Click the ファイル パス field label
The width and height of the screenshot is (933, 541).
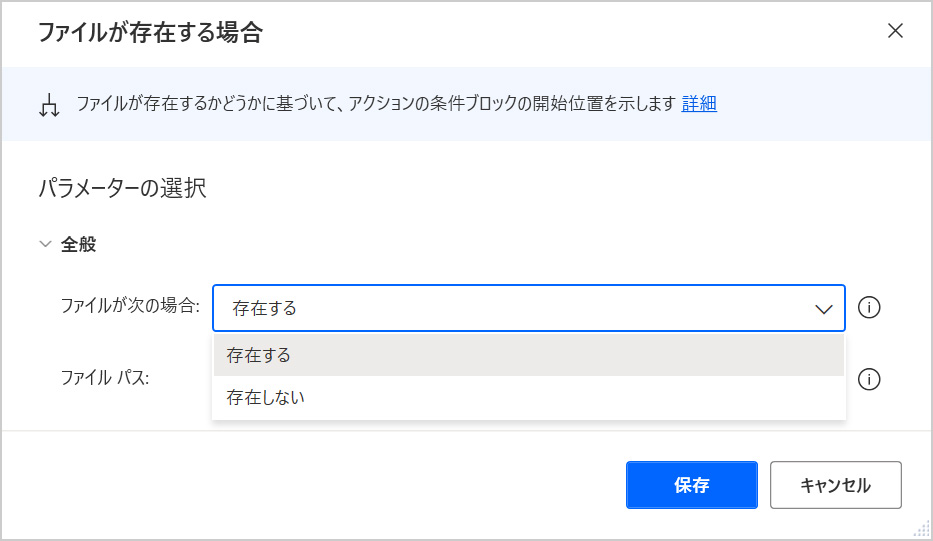pyautogui.click(x=105, y=378)
